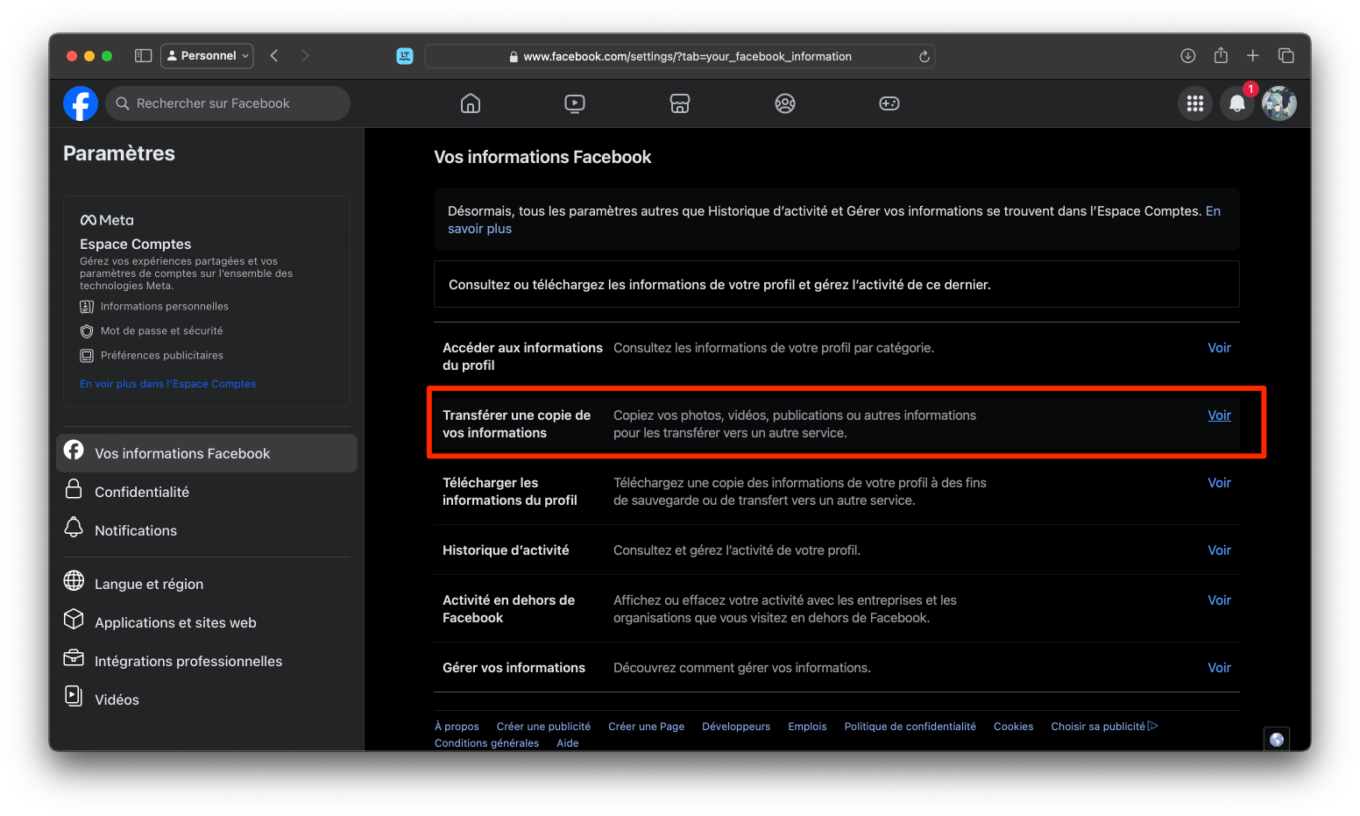The image size is (1360, 816).
Task: Open Emplois footer link
Action: tap(807, 726)
